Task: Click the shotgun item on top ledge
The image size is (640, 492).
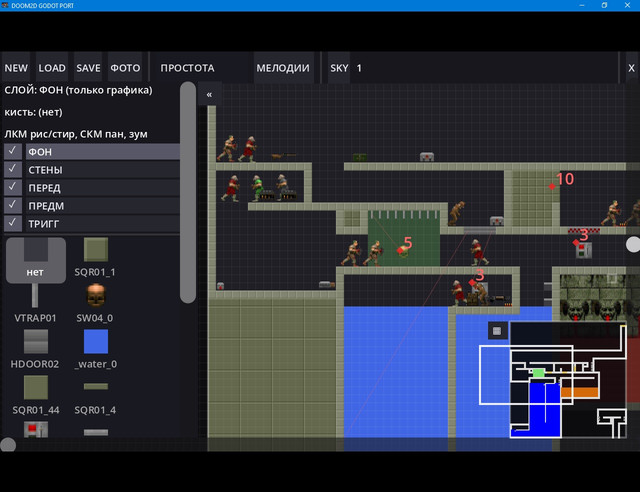Action: tap(283, 156)
